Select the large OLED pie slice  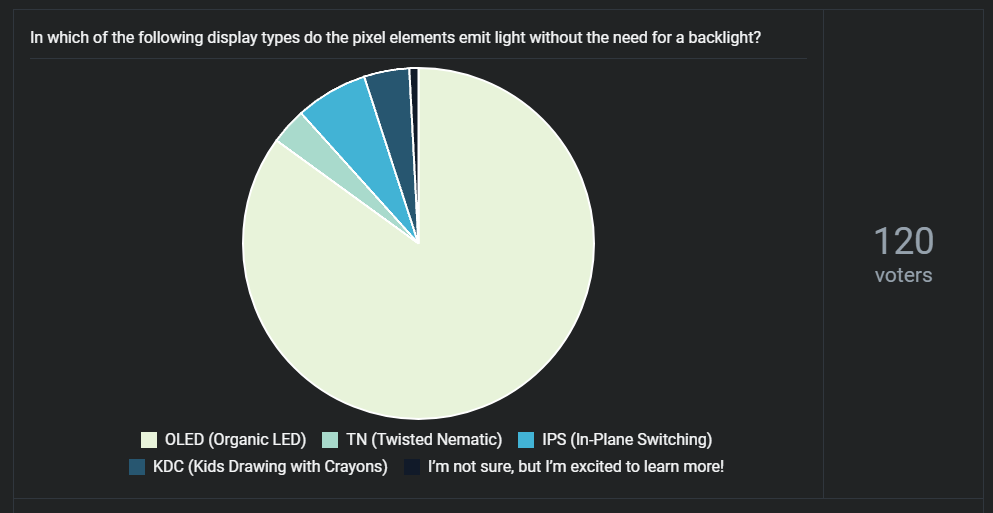[x=443, y=285]
